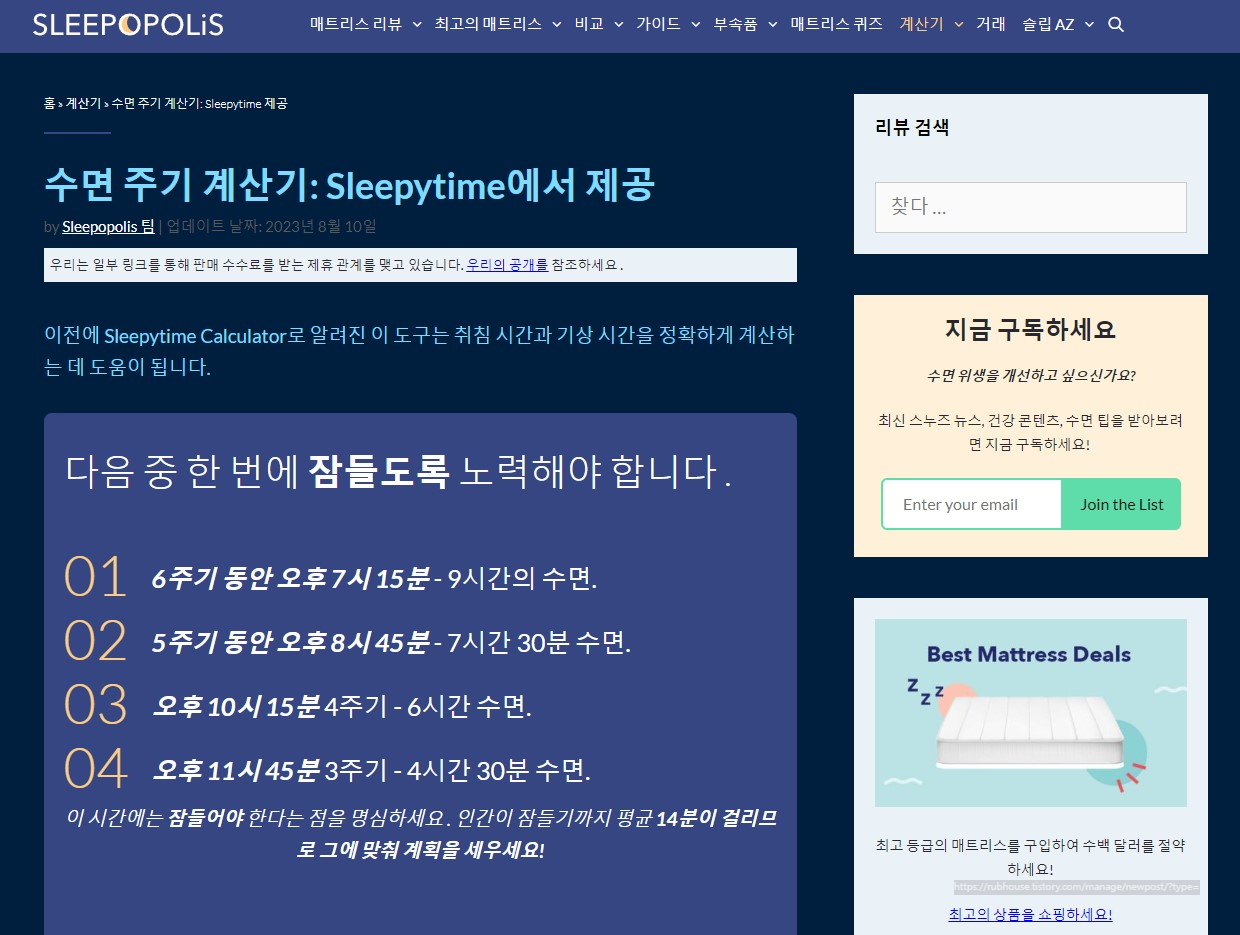This screenshot has width=1240, height=935.
Task: Select the 부속품 navigation item
Action: pos(735,25)
